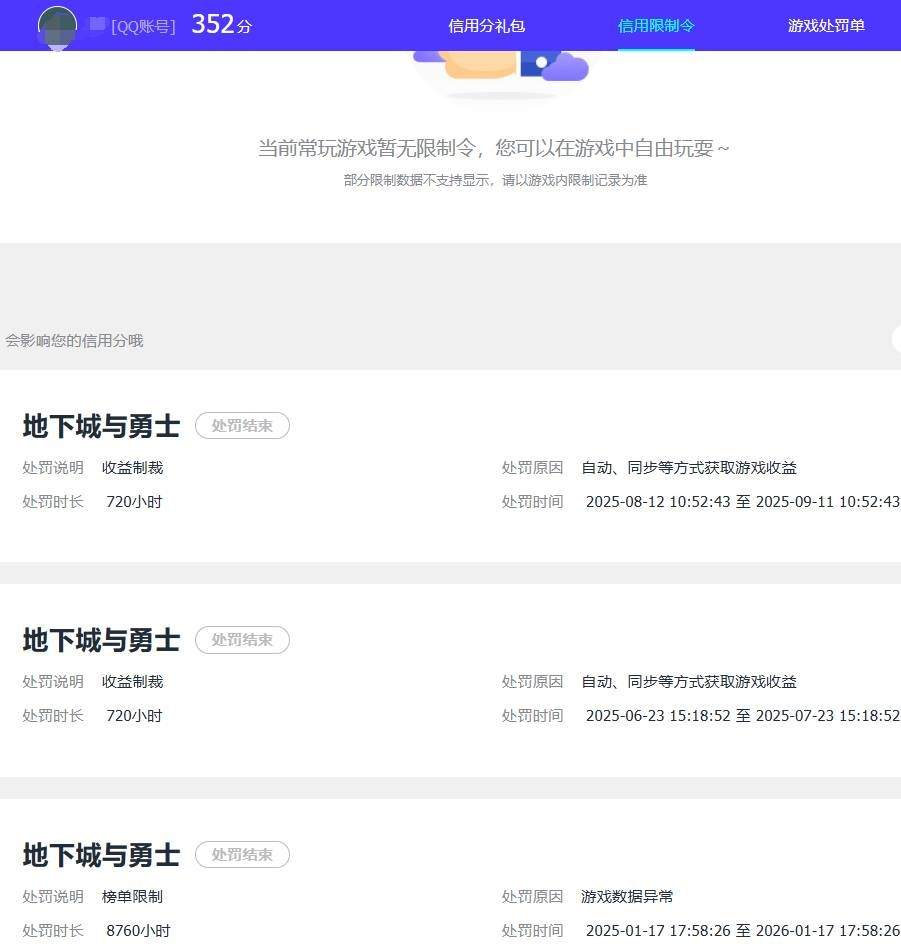Click 处罚结束 badge for 2025-08-12 record

point(242,426)
